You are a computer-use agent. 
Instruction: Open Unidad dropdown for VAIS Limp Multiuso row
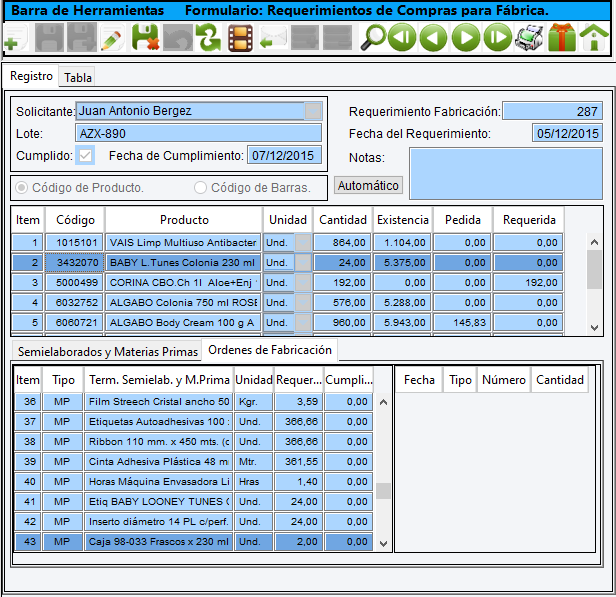303,243
